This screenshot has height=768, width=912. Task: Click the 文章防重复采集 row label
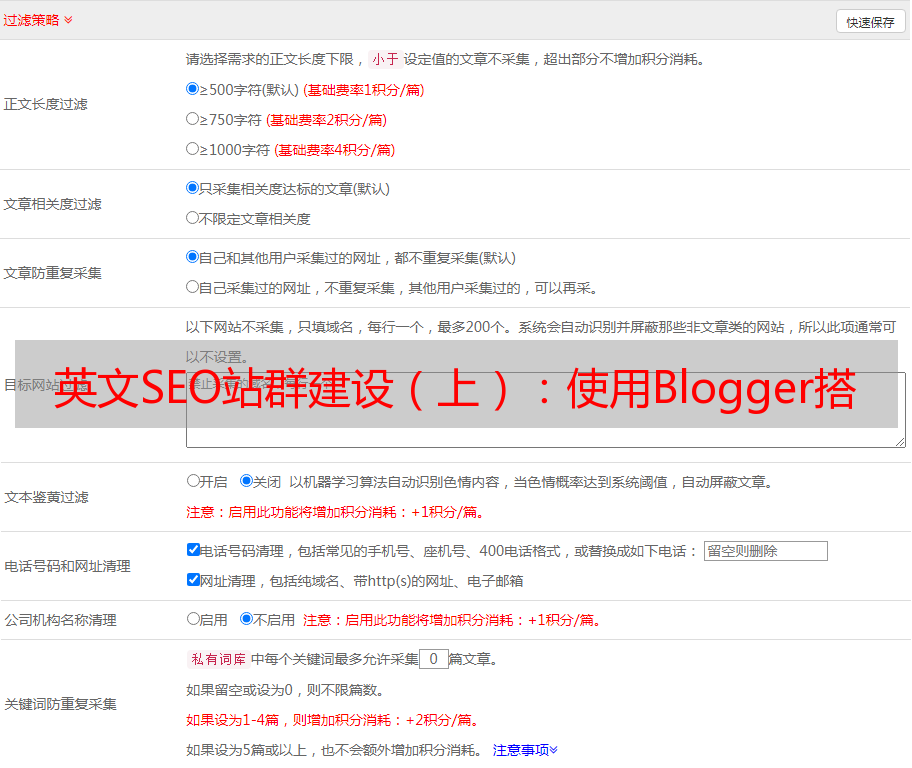pos(52,273)
